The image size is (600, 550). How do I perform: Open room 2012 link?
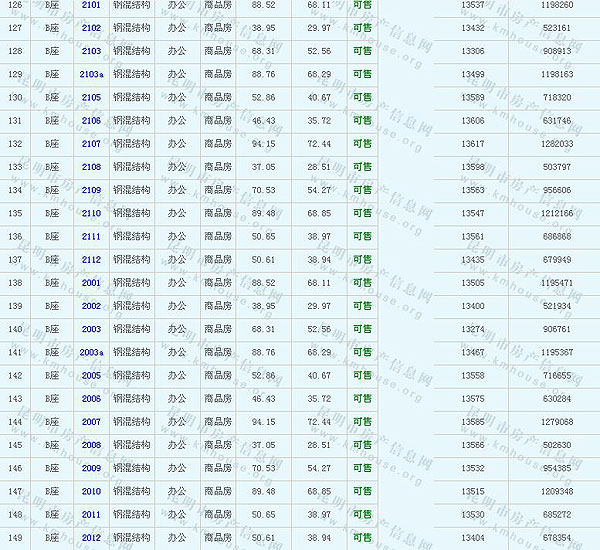click(91, 538)
